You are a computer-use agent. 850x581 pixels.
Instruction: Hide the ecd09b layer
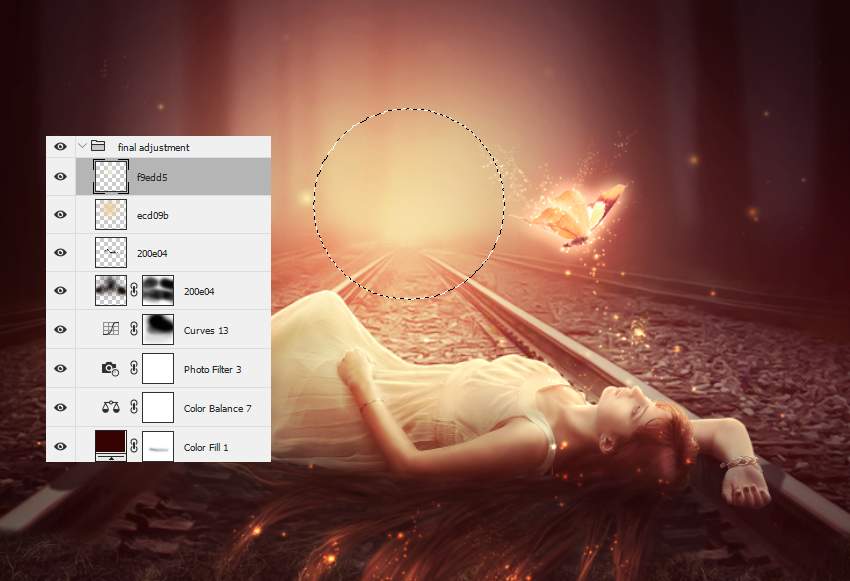click(60, 214)
